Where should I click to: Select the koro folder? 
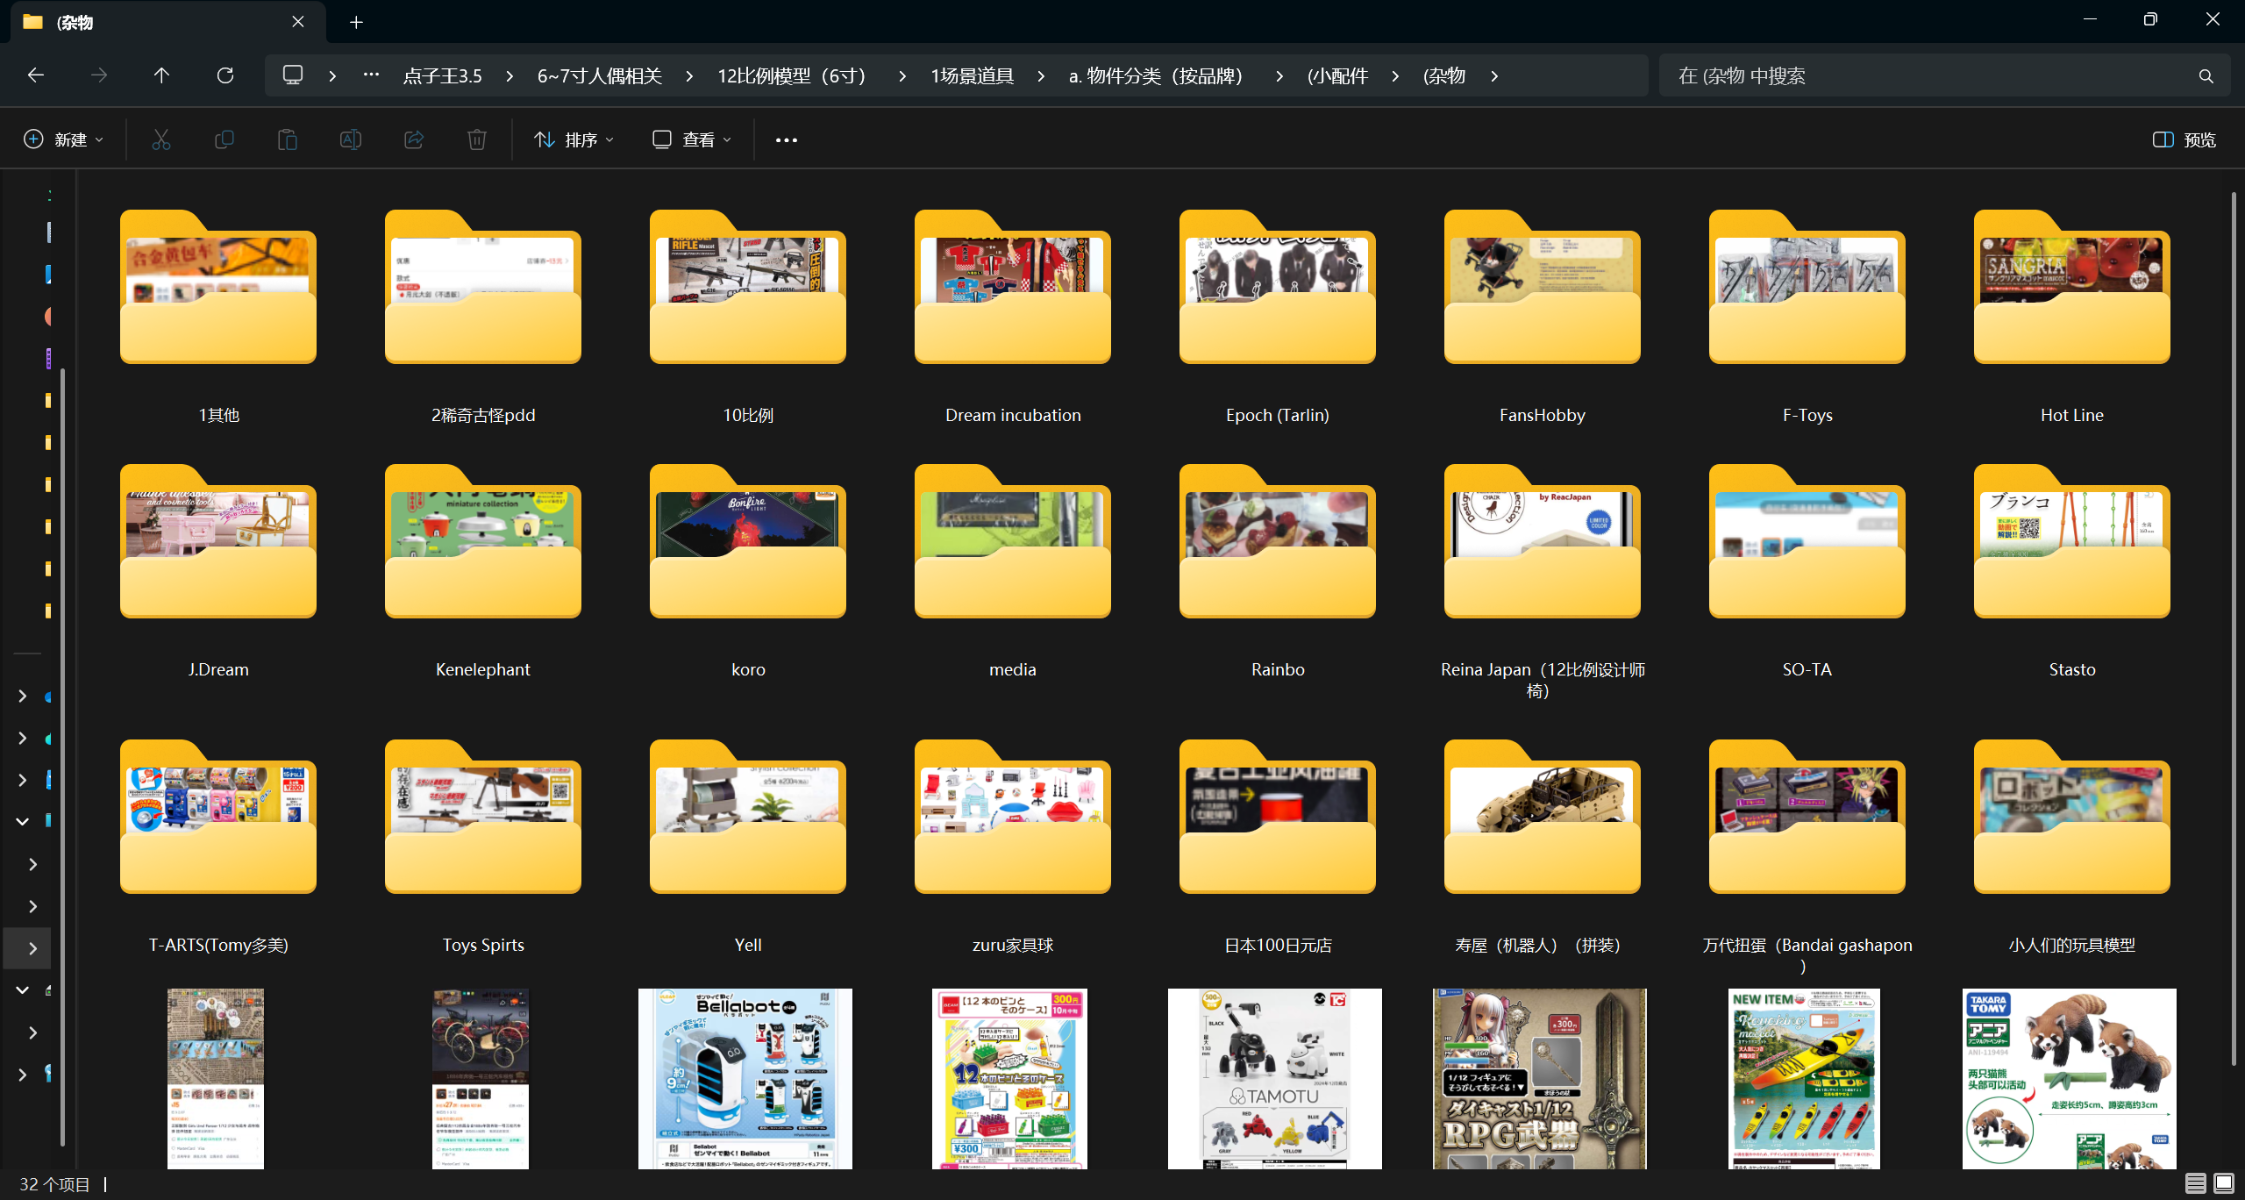click(x=748, y=570)
